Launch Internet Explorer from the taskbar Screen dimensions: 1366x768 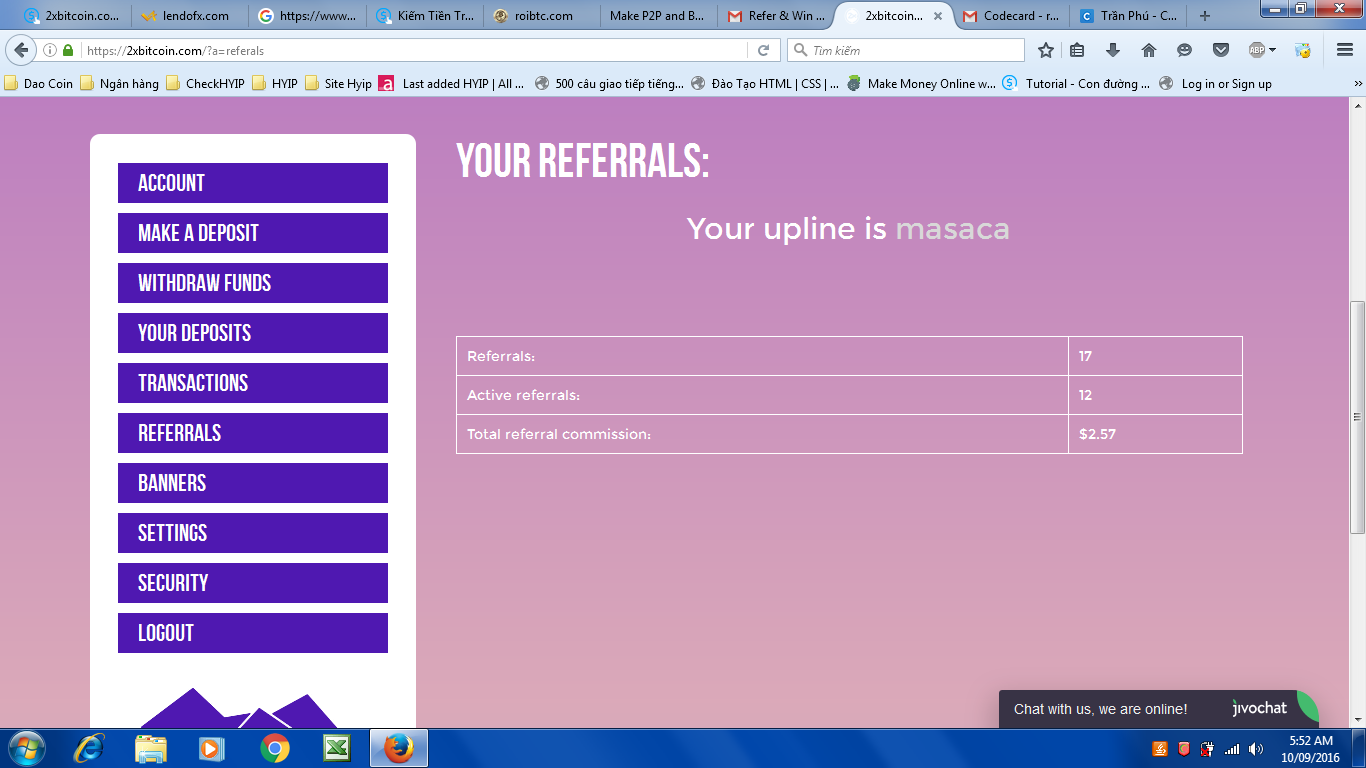pos(89,748)
